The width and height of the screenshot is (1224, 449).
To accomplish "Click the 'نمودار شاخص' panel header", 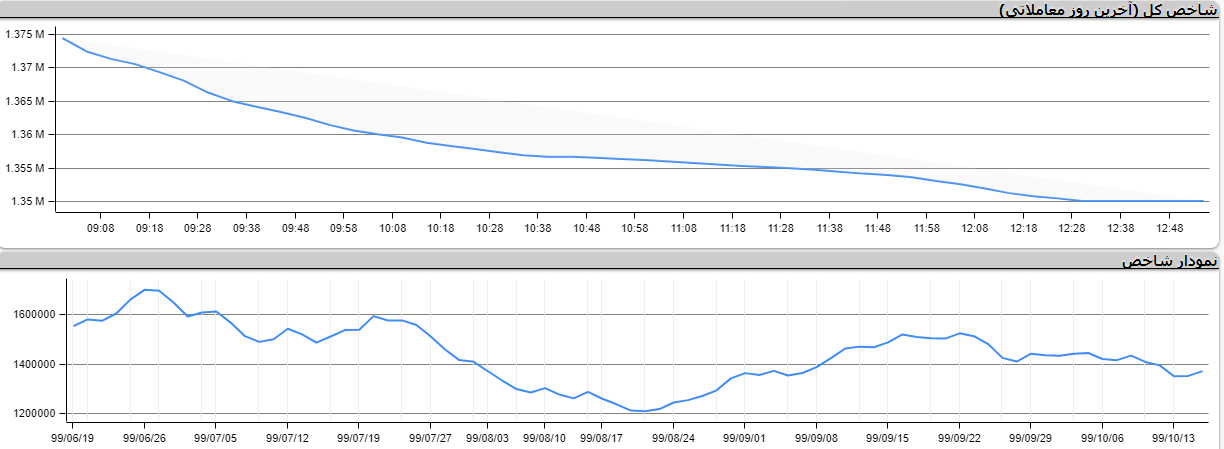I will [x=1169, y=261].
